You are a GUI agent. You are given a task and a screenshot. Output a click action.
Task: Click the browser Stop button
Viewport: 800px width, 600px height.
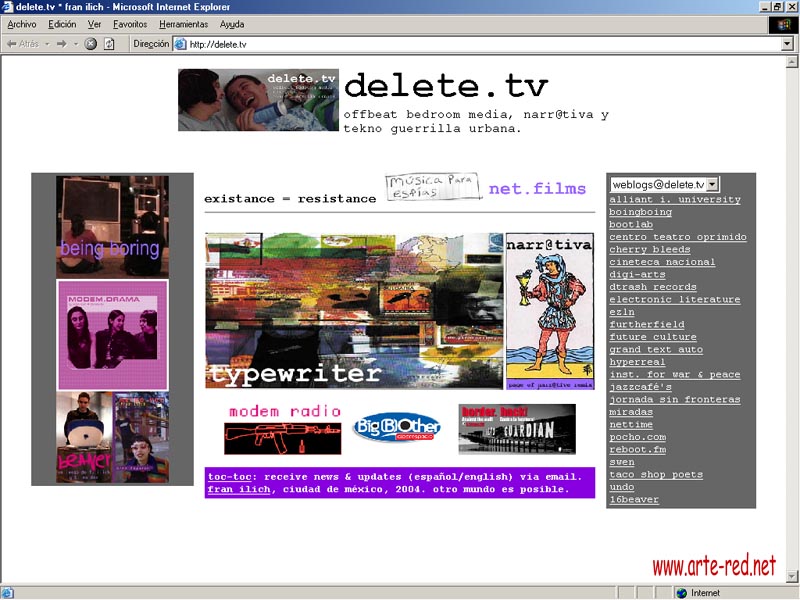coord(91,44)
